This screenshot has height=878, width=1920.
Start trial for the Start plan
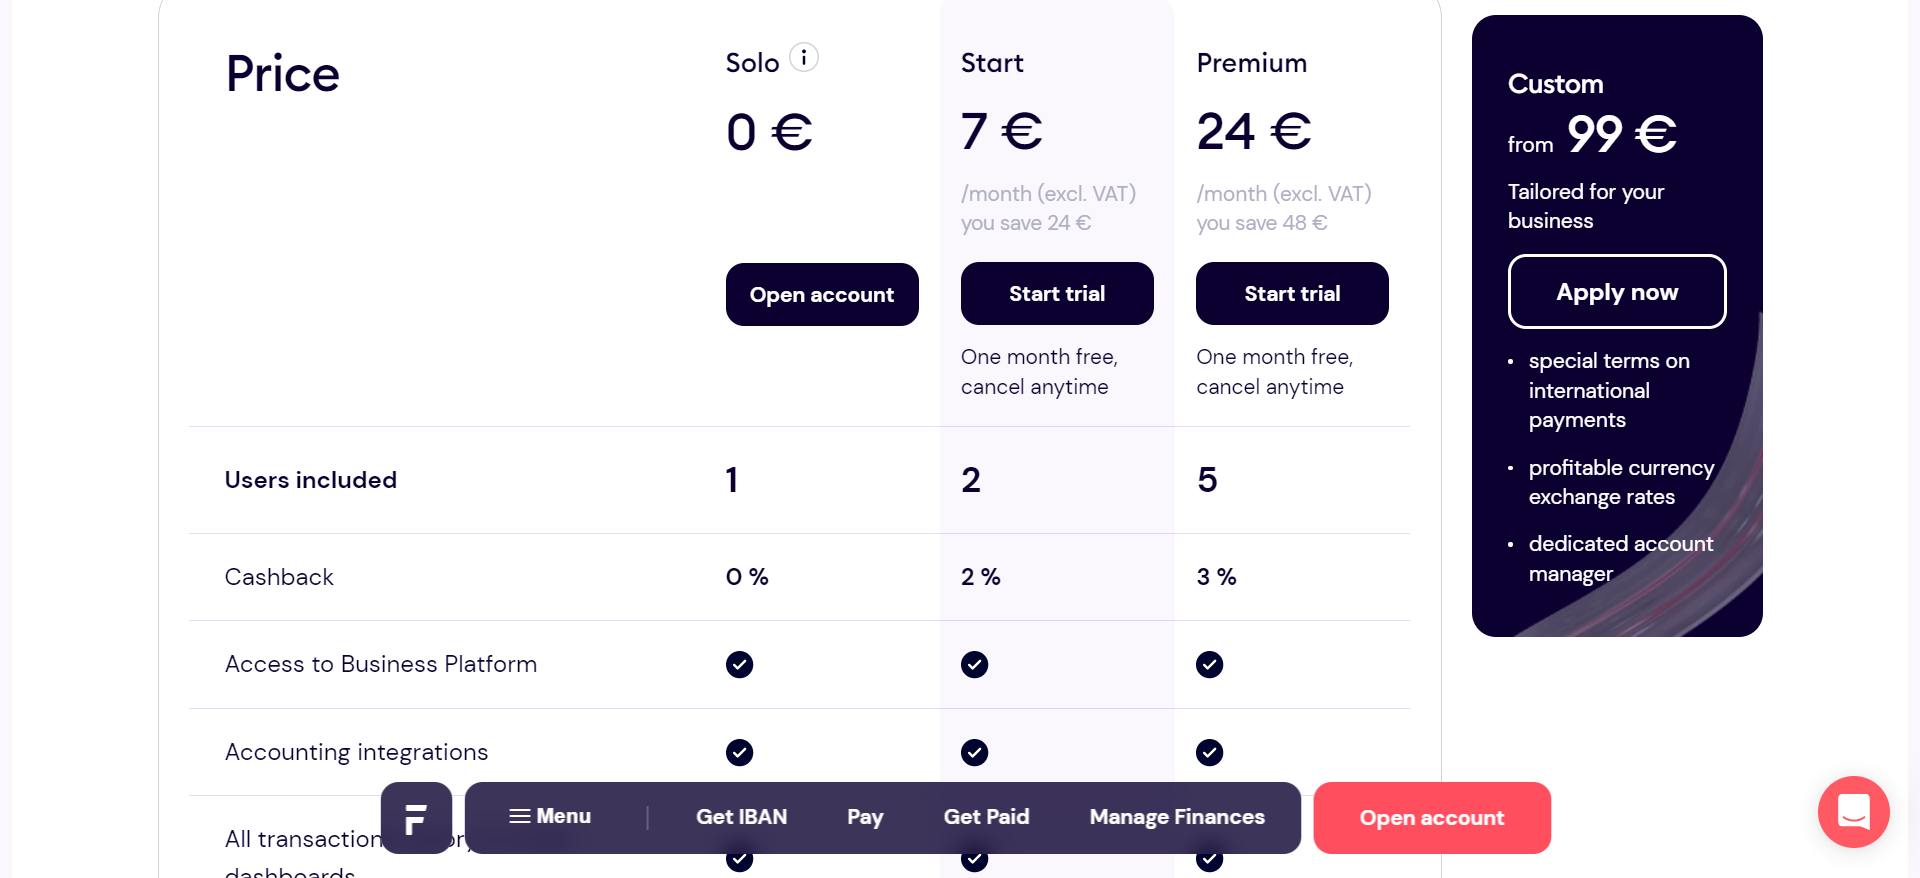coord(1057,294)
